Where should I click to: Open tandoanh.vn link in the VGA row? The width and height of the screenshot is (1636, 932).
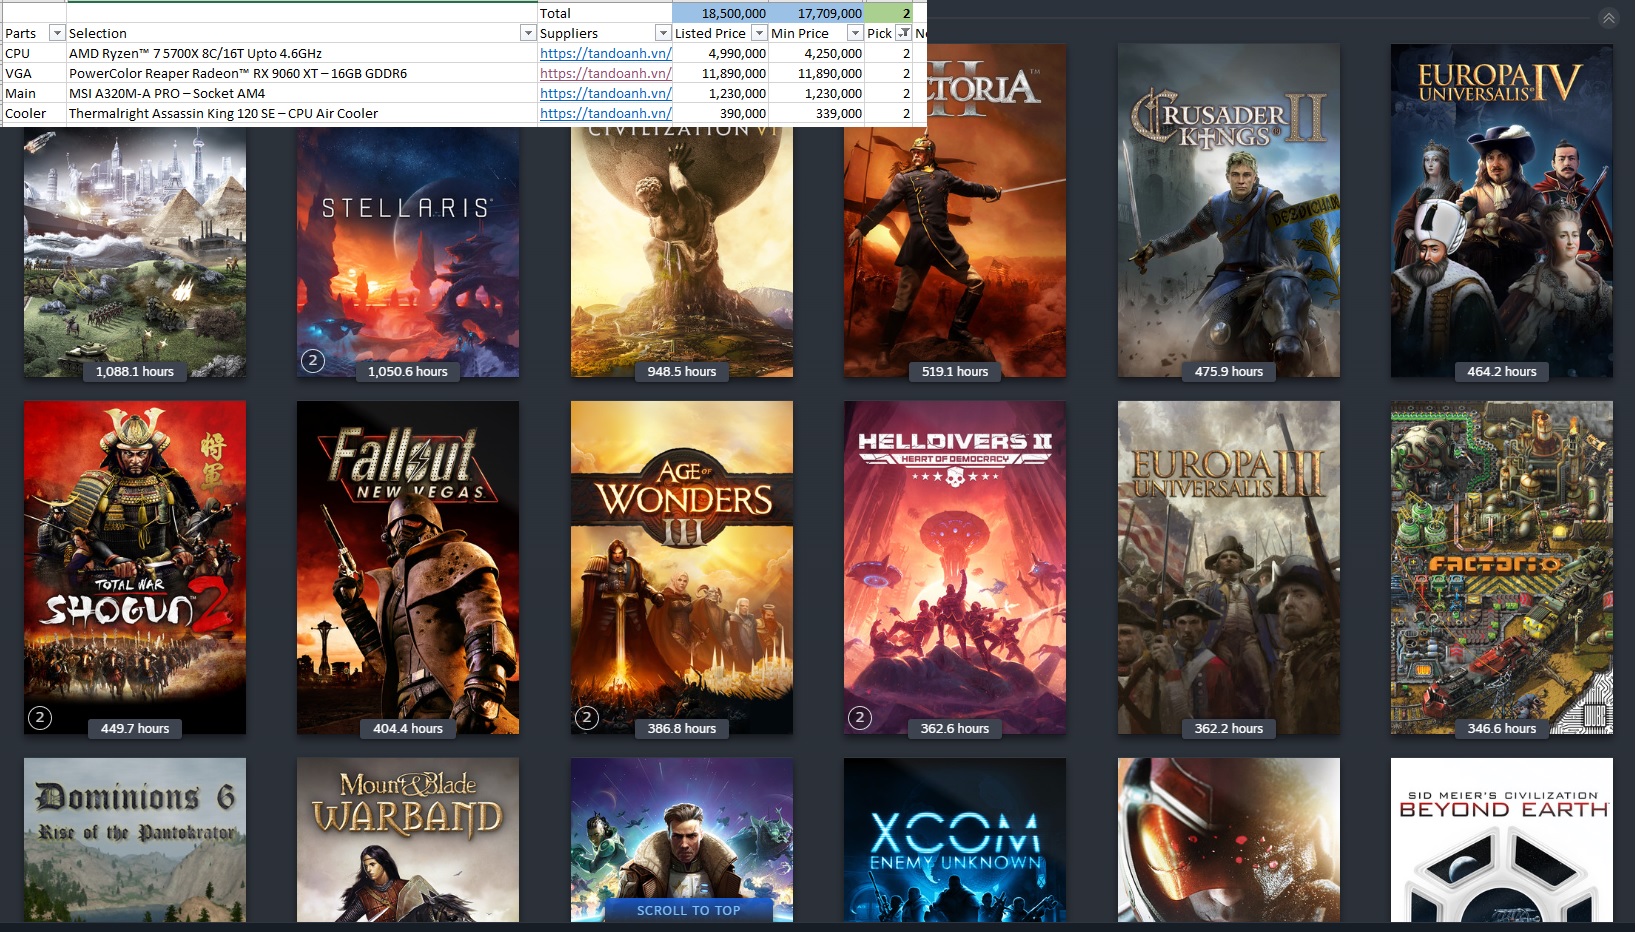605,73
